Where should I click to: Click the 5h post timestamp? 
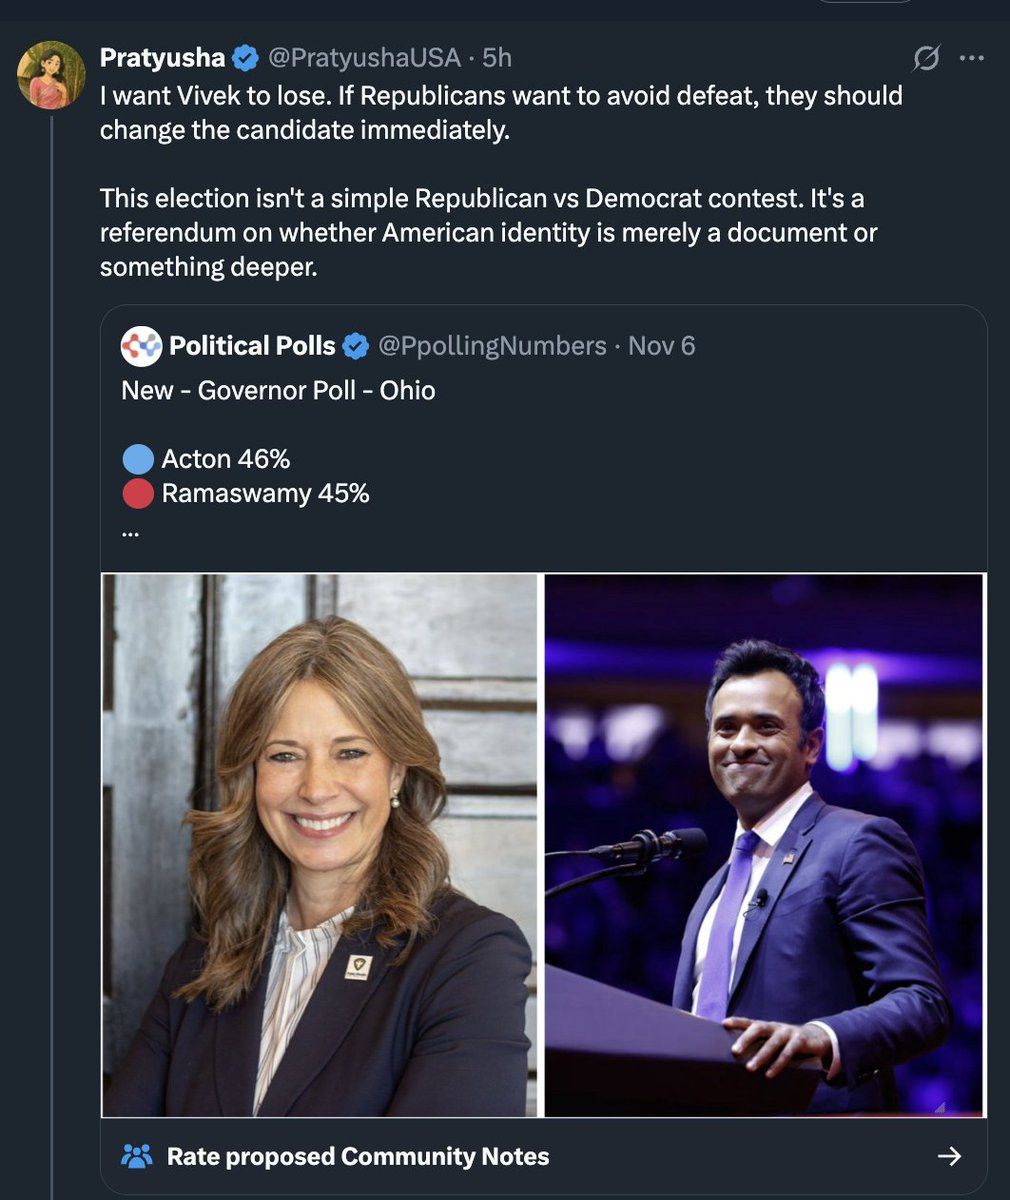click(x=497, y=59)
